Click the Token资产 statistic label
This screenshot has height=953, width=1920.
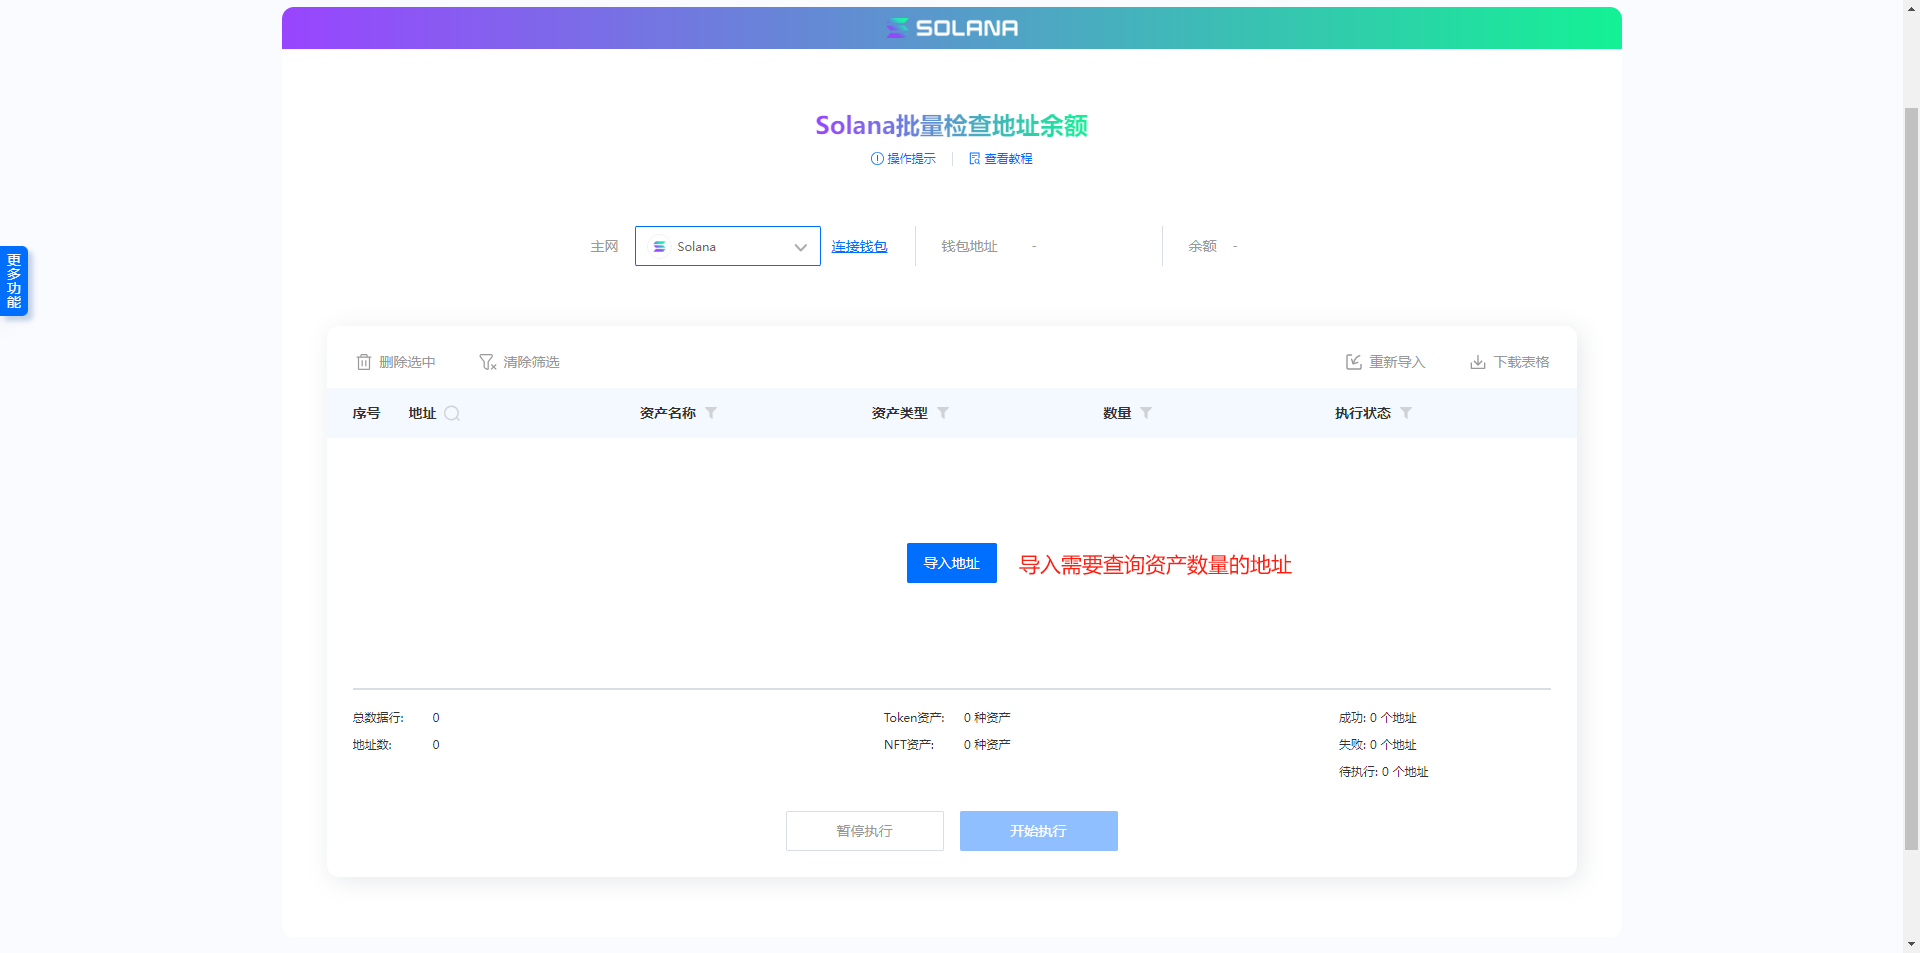(914, 718)
